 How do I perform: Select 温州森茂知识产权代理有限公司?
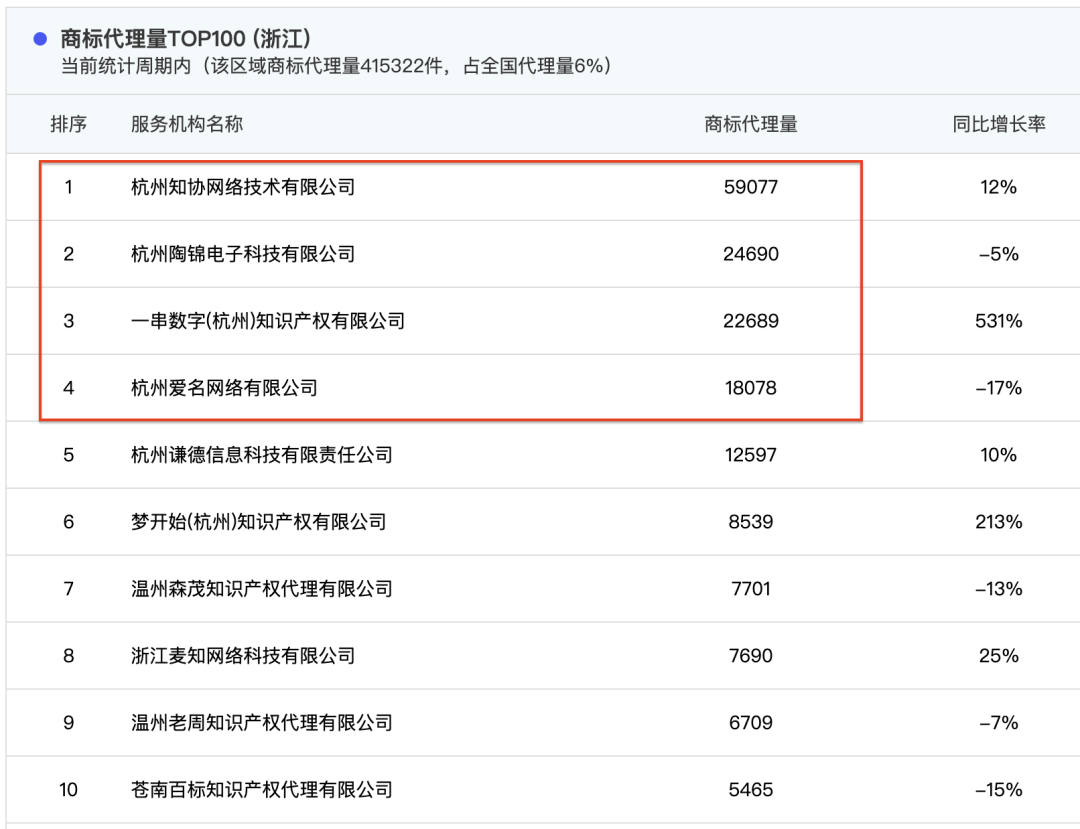point(262,589)
